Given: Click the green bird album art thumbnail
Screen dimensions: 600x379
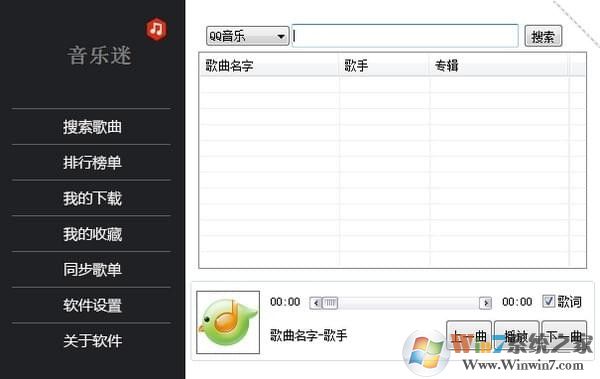Looking at the screenshot, I should [x=228, y=322].
